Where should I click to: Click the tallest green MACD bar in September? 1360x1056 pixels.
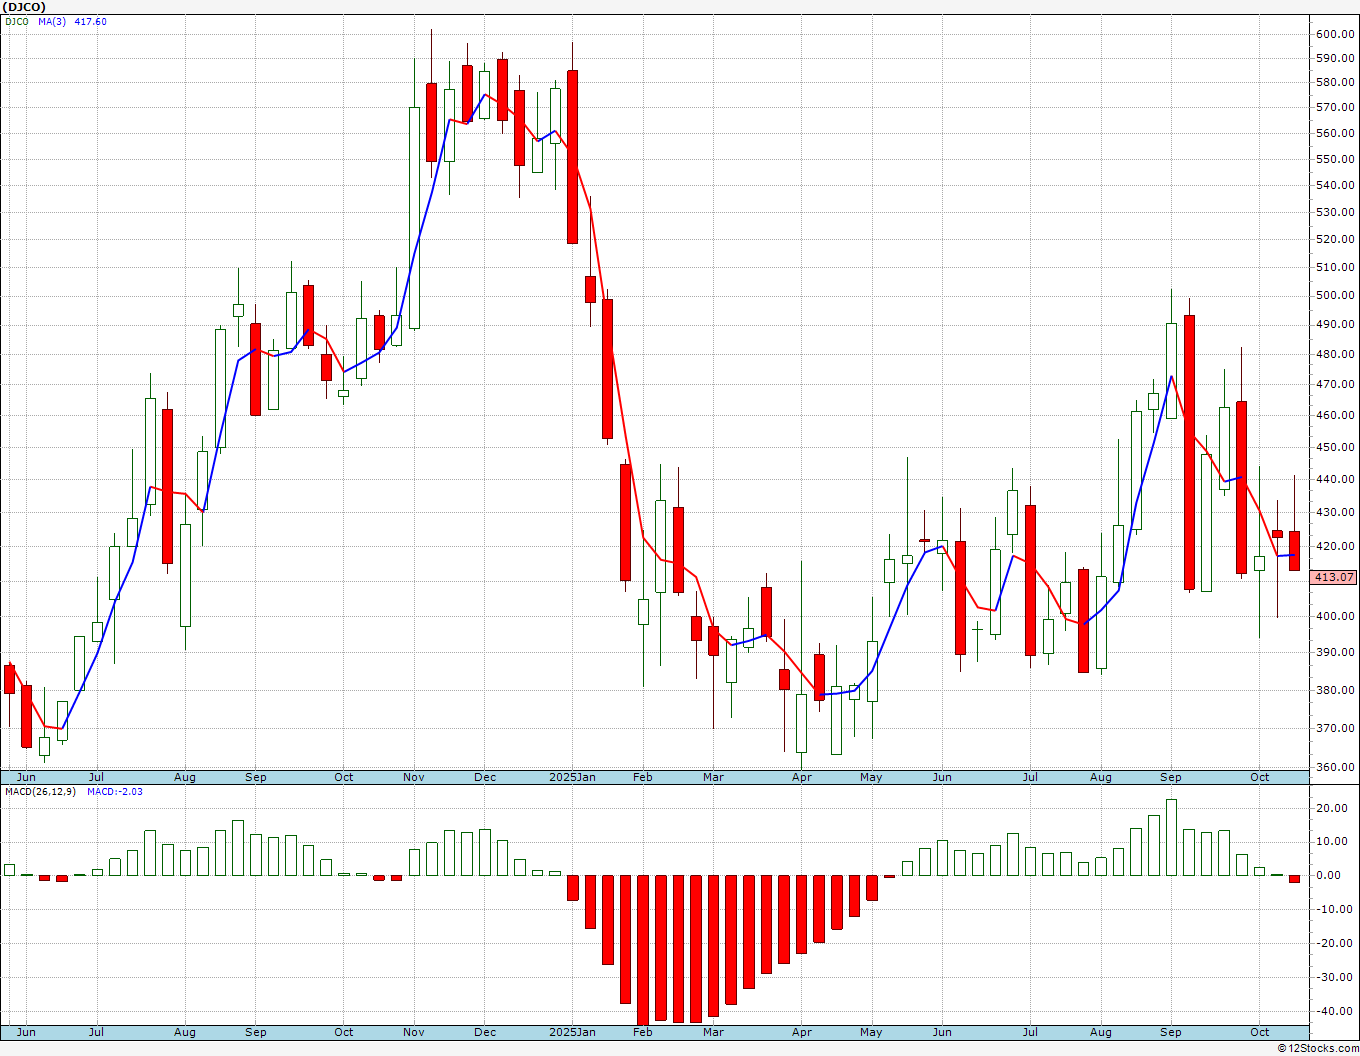point(1171,837)
